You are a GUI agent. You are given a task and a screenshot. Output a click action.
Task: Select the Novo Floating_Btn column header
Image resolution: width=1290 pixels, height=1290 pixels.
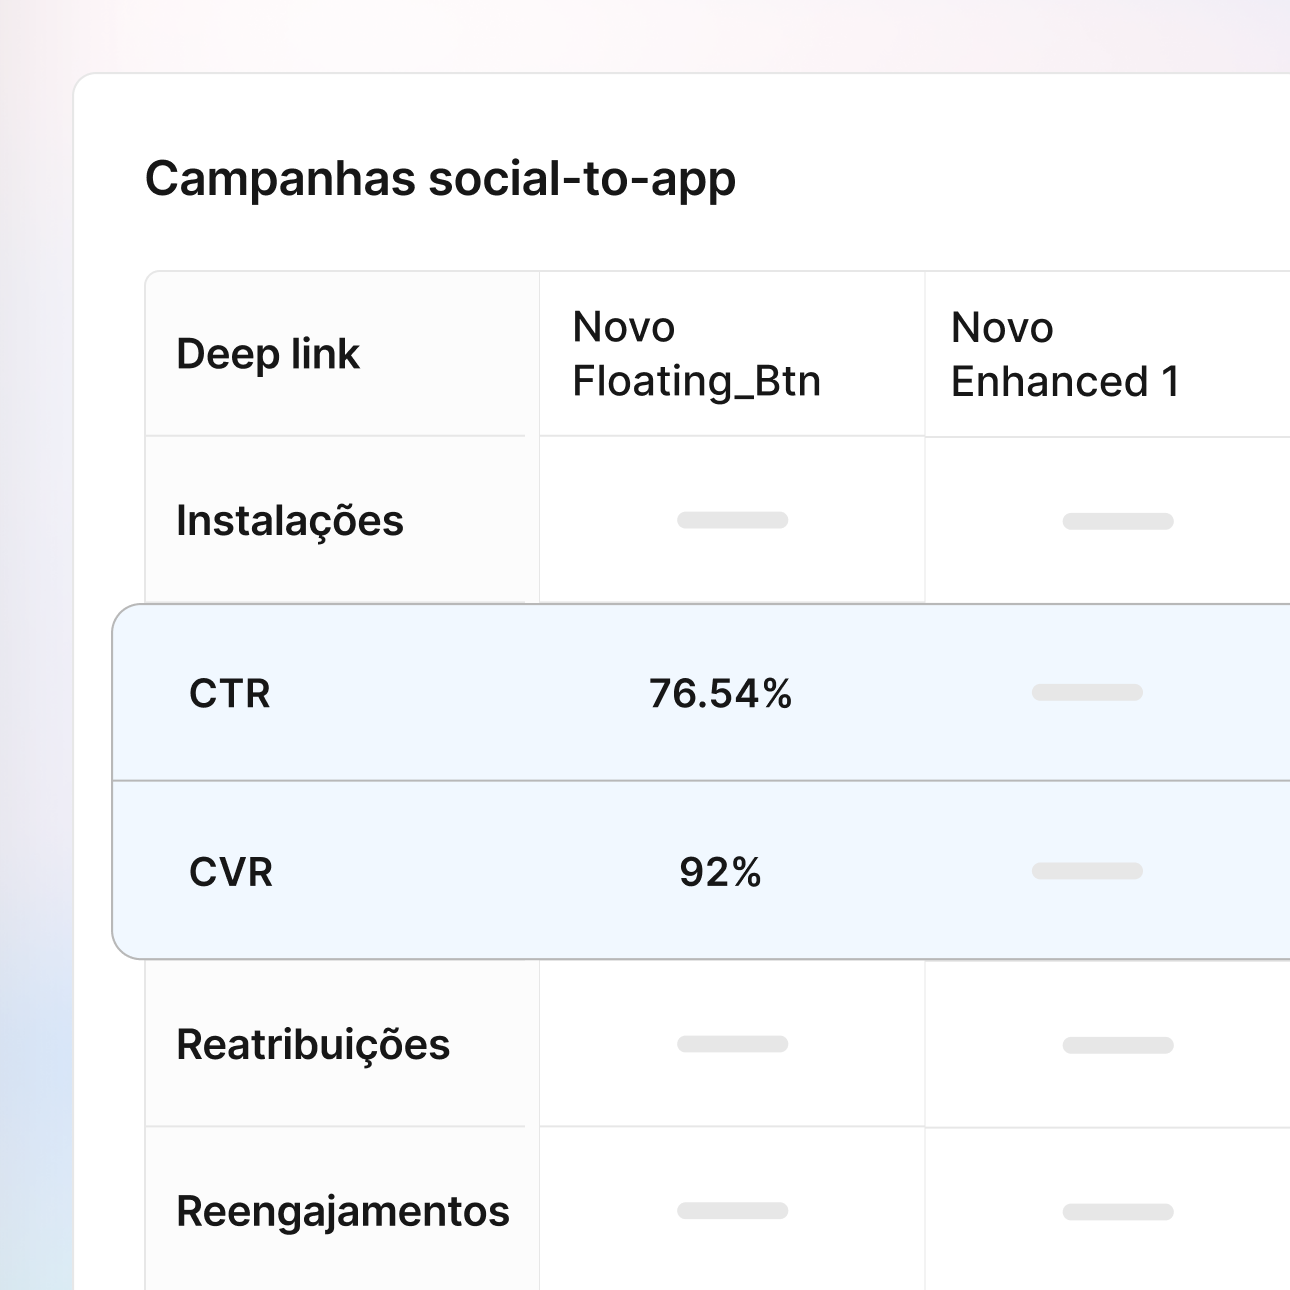[696, 354]
